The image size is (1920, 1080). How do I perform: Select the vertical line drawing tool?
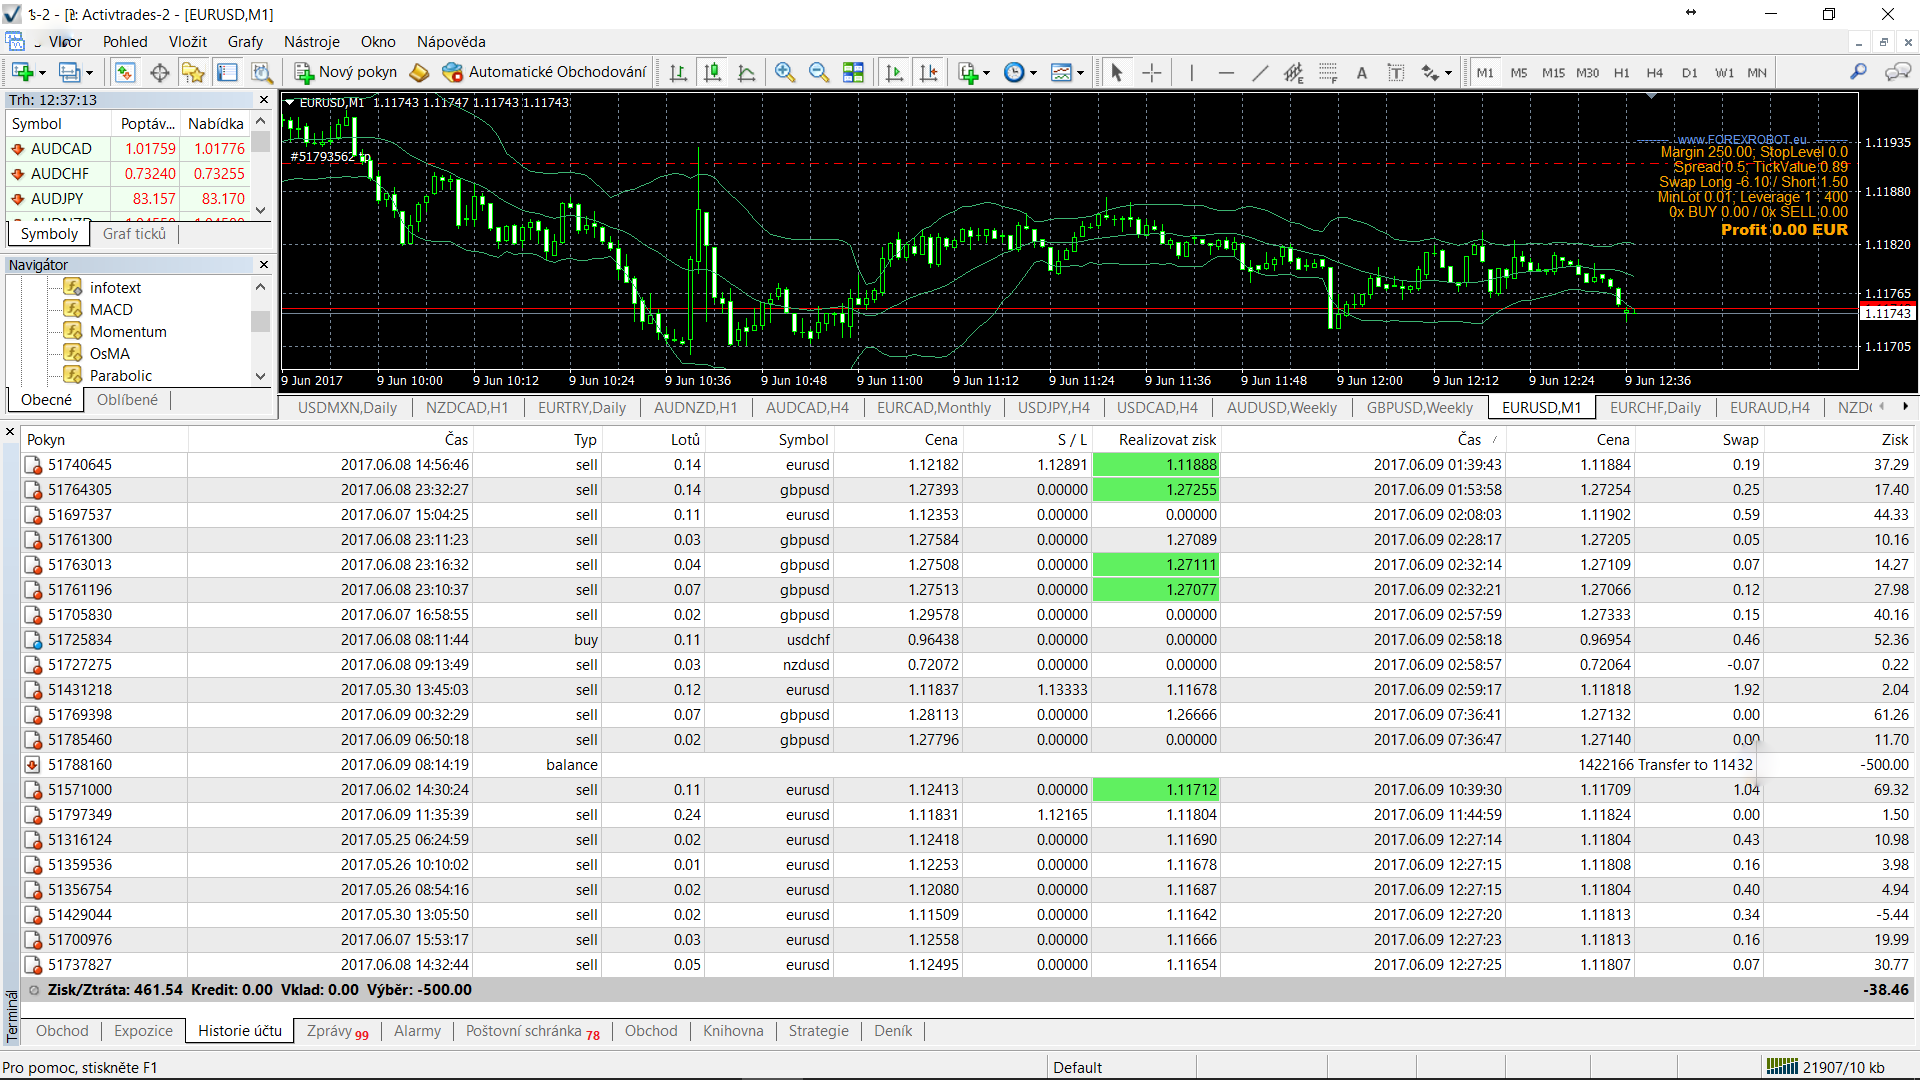click(1192, 72)
